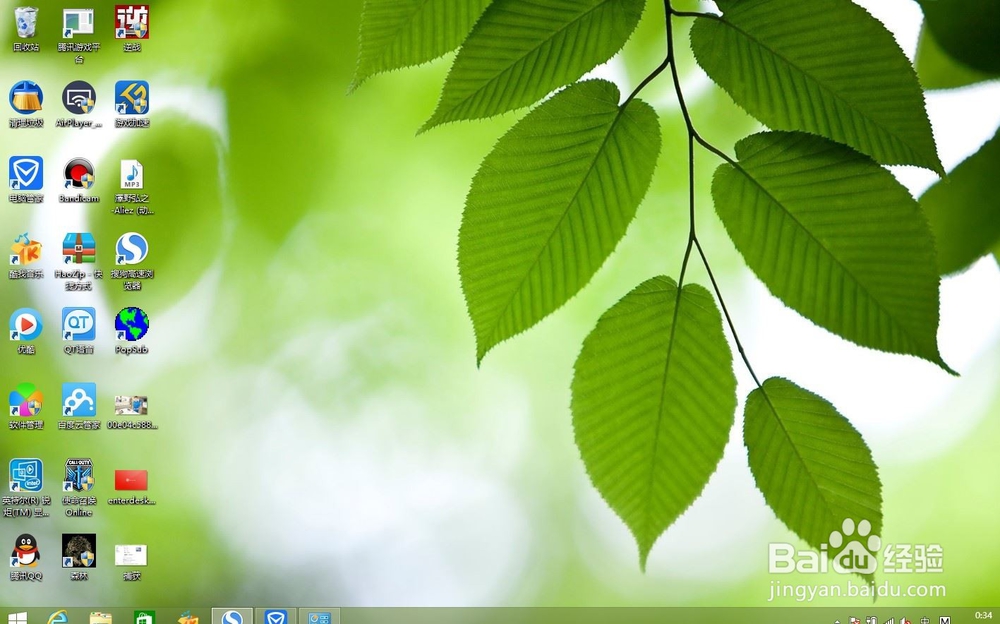Open File Explorer from the taskbar
The image size is (1000, 624).
97,616
